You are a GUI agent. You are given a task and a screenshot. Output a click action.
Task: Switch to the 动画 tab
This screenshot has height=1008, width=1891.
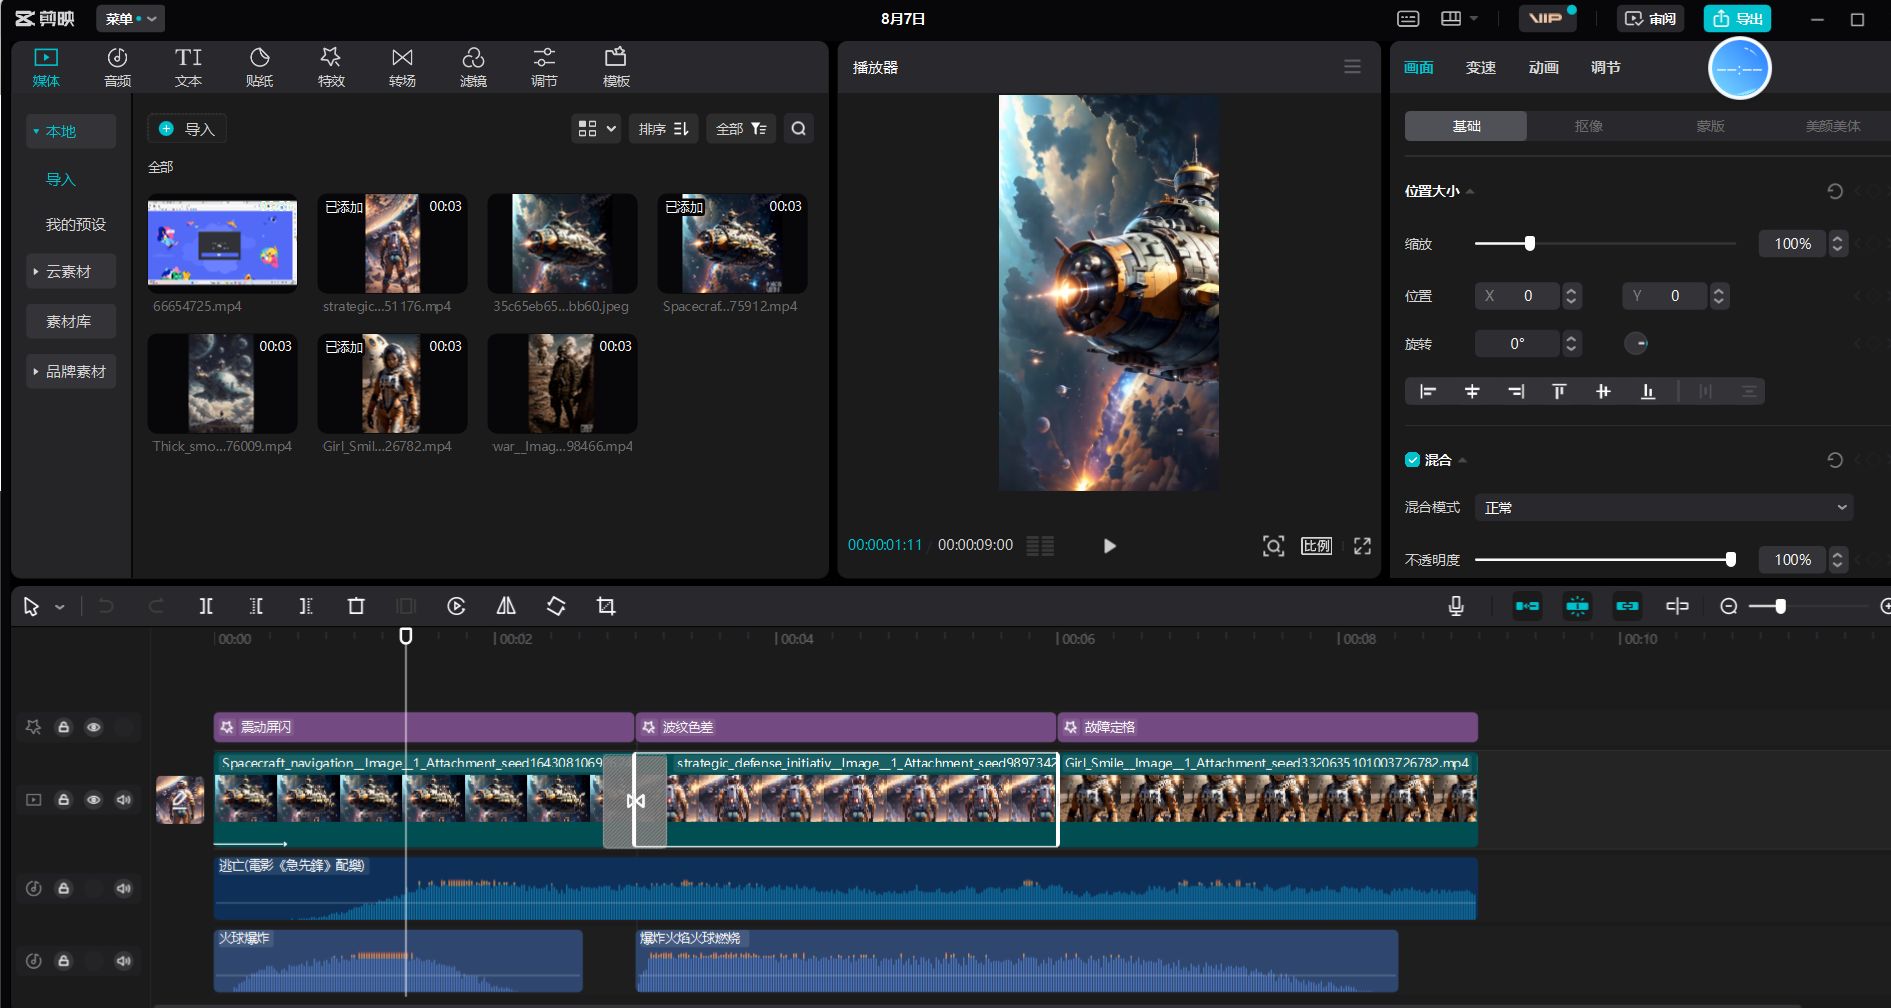[x=1543, y=68]
